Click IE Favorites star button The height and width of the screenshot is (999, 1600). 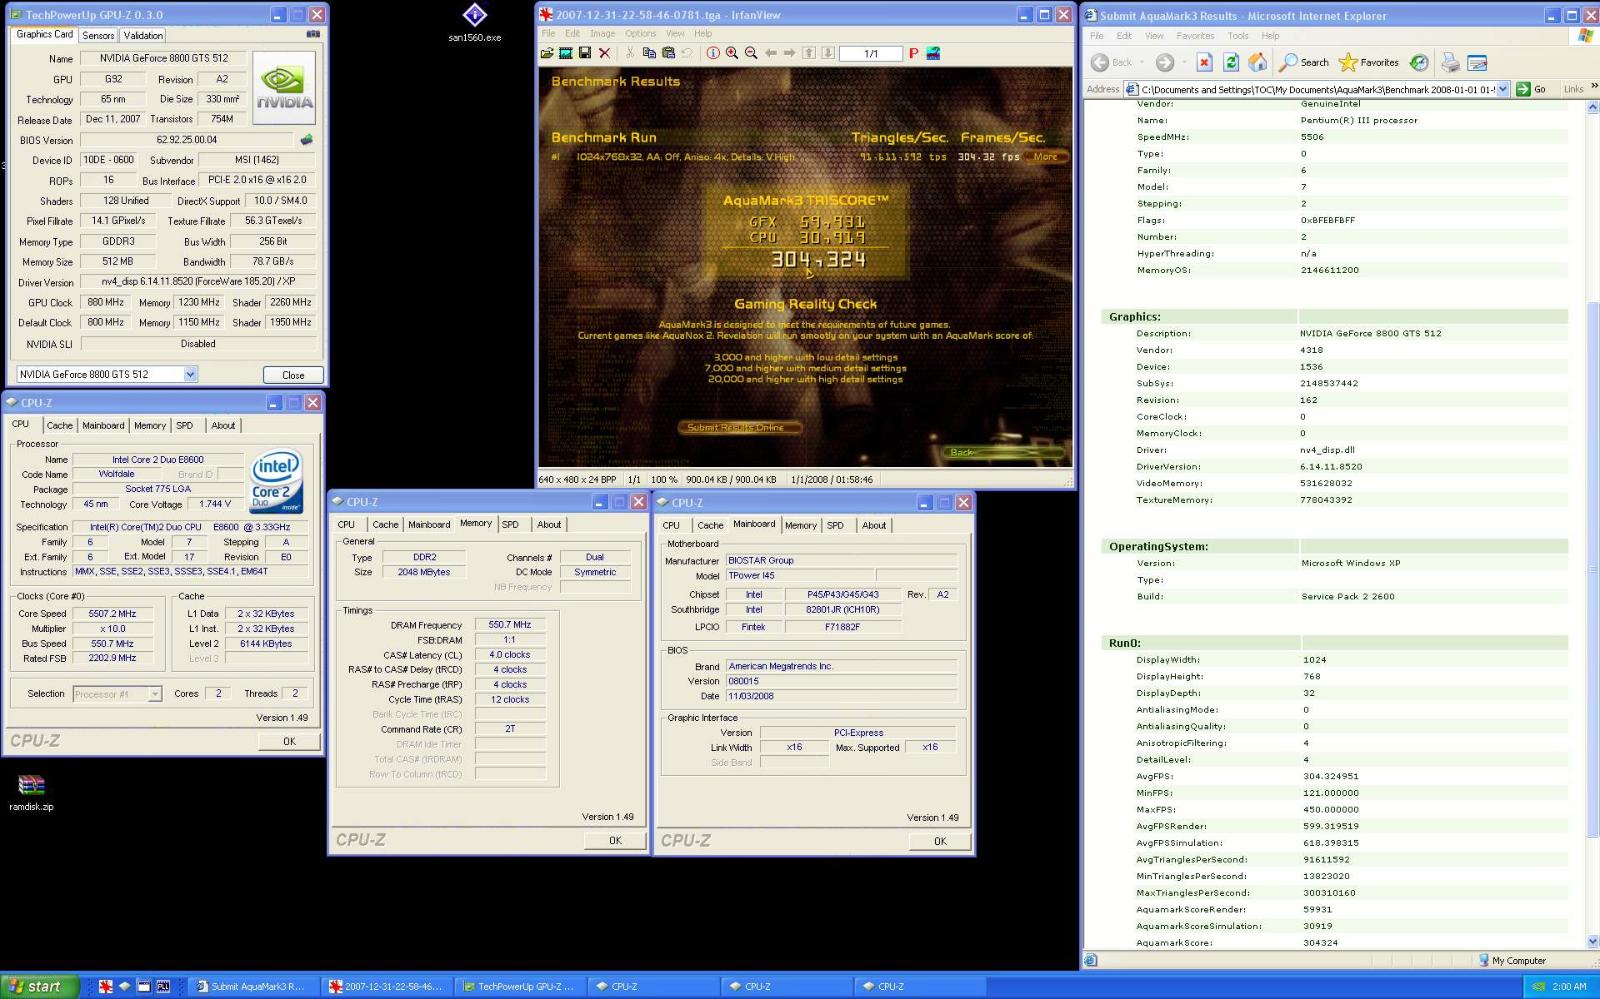[1369, 62]
